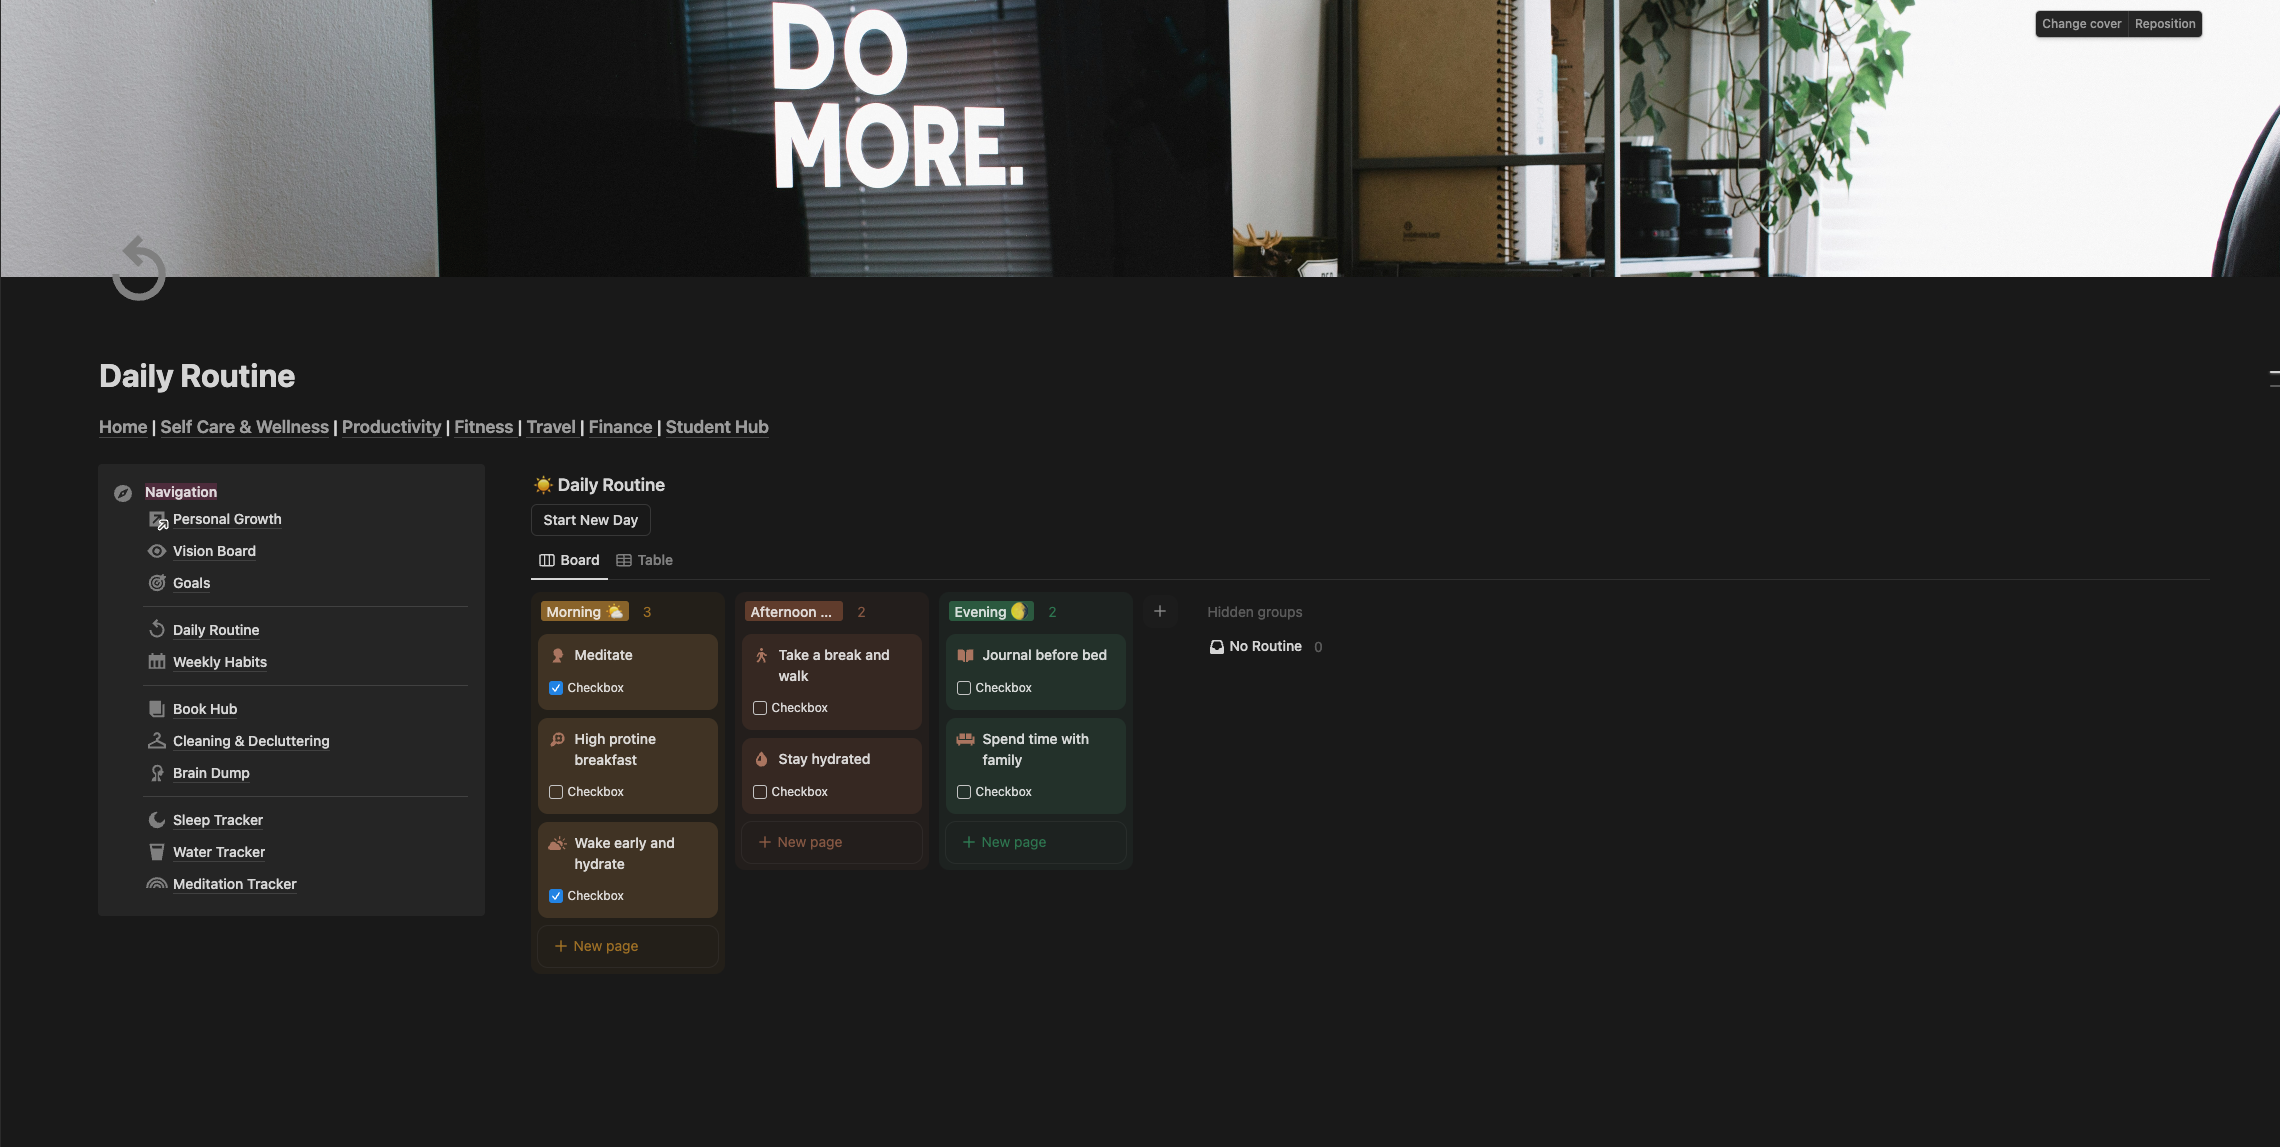Click the Weekly Habits calendar icon

tap(157, 662)
